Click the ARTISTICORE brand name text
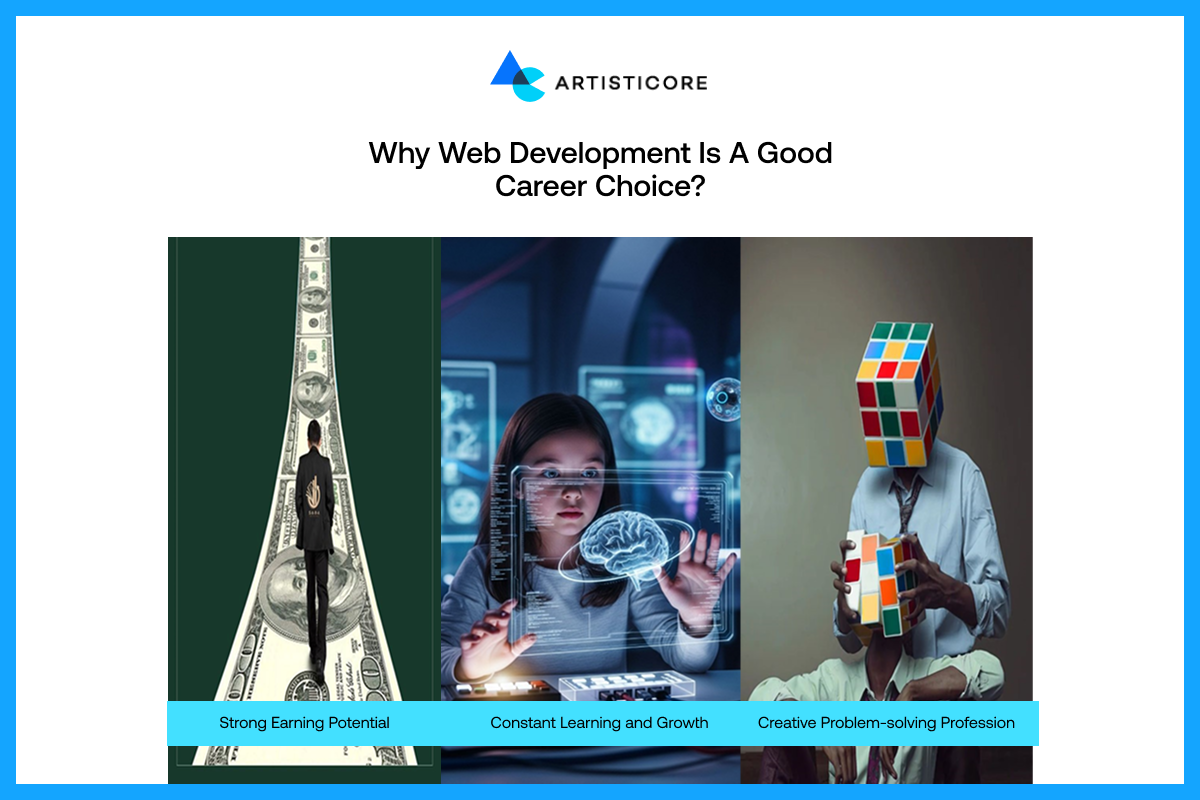1200x800 pixels. tap(630, 83)
